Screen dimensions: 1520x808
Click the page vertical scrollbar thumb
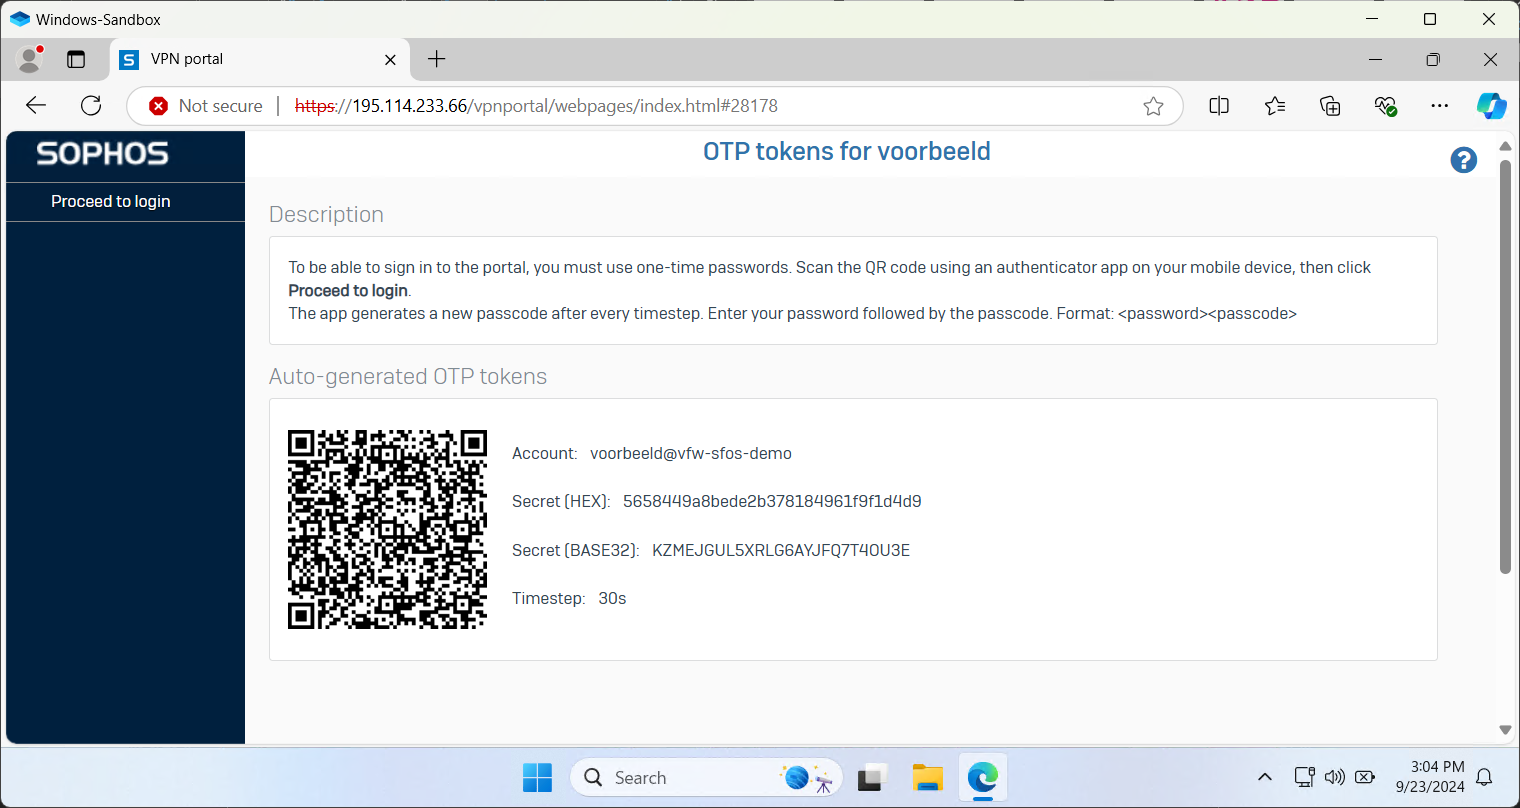1505,367
